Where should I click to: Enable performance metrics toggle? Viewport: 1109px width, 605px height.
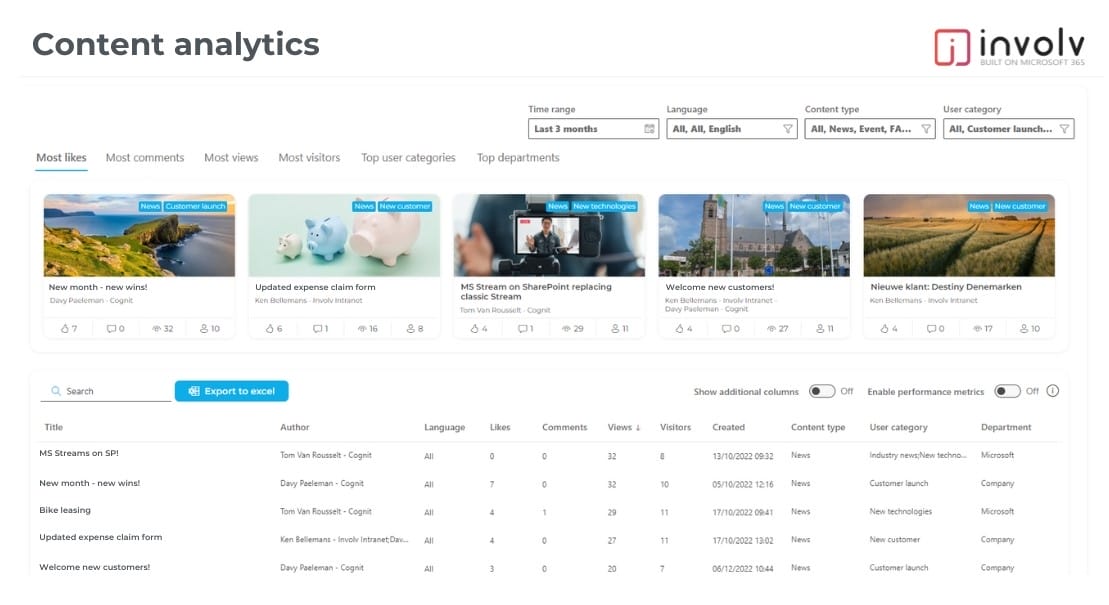[1007, 391]
